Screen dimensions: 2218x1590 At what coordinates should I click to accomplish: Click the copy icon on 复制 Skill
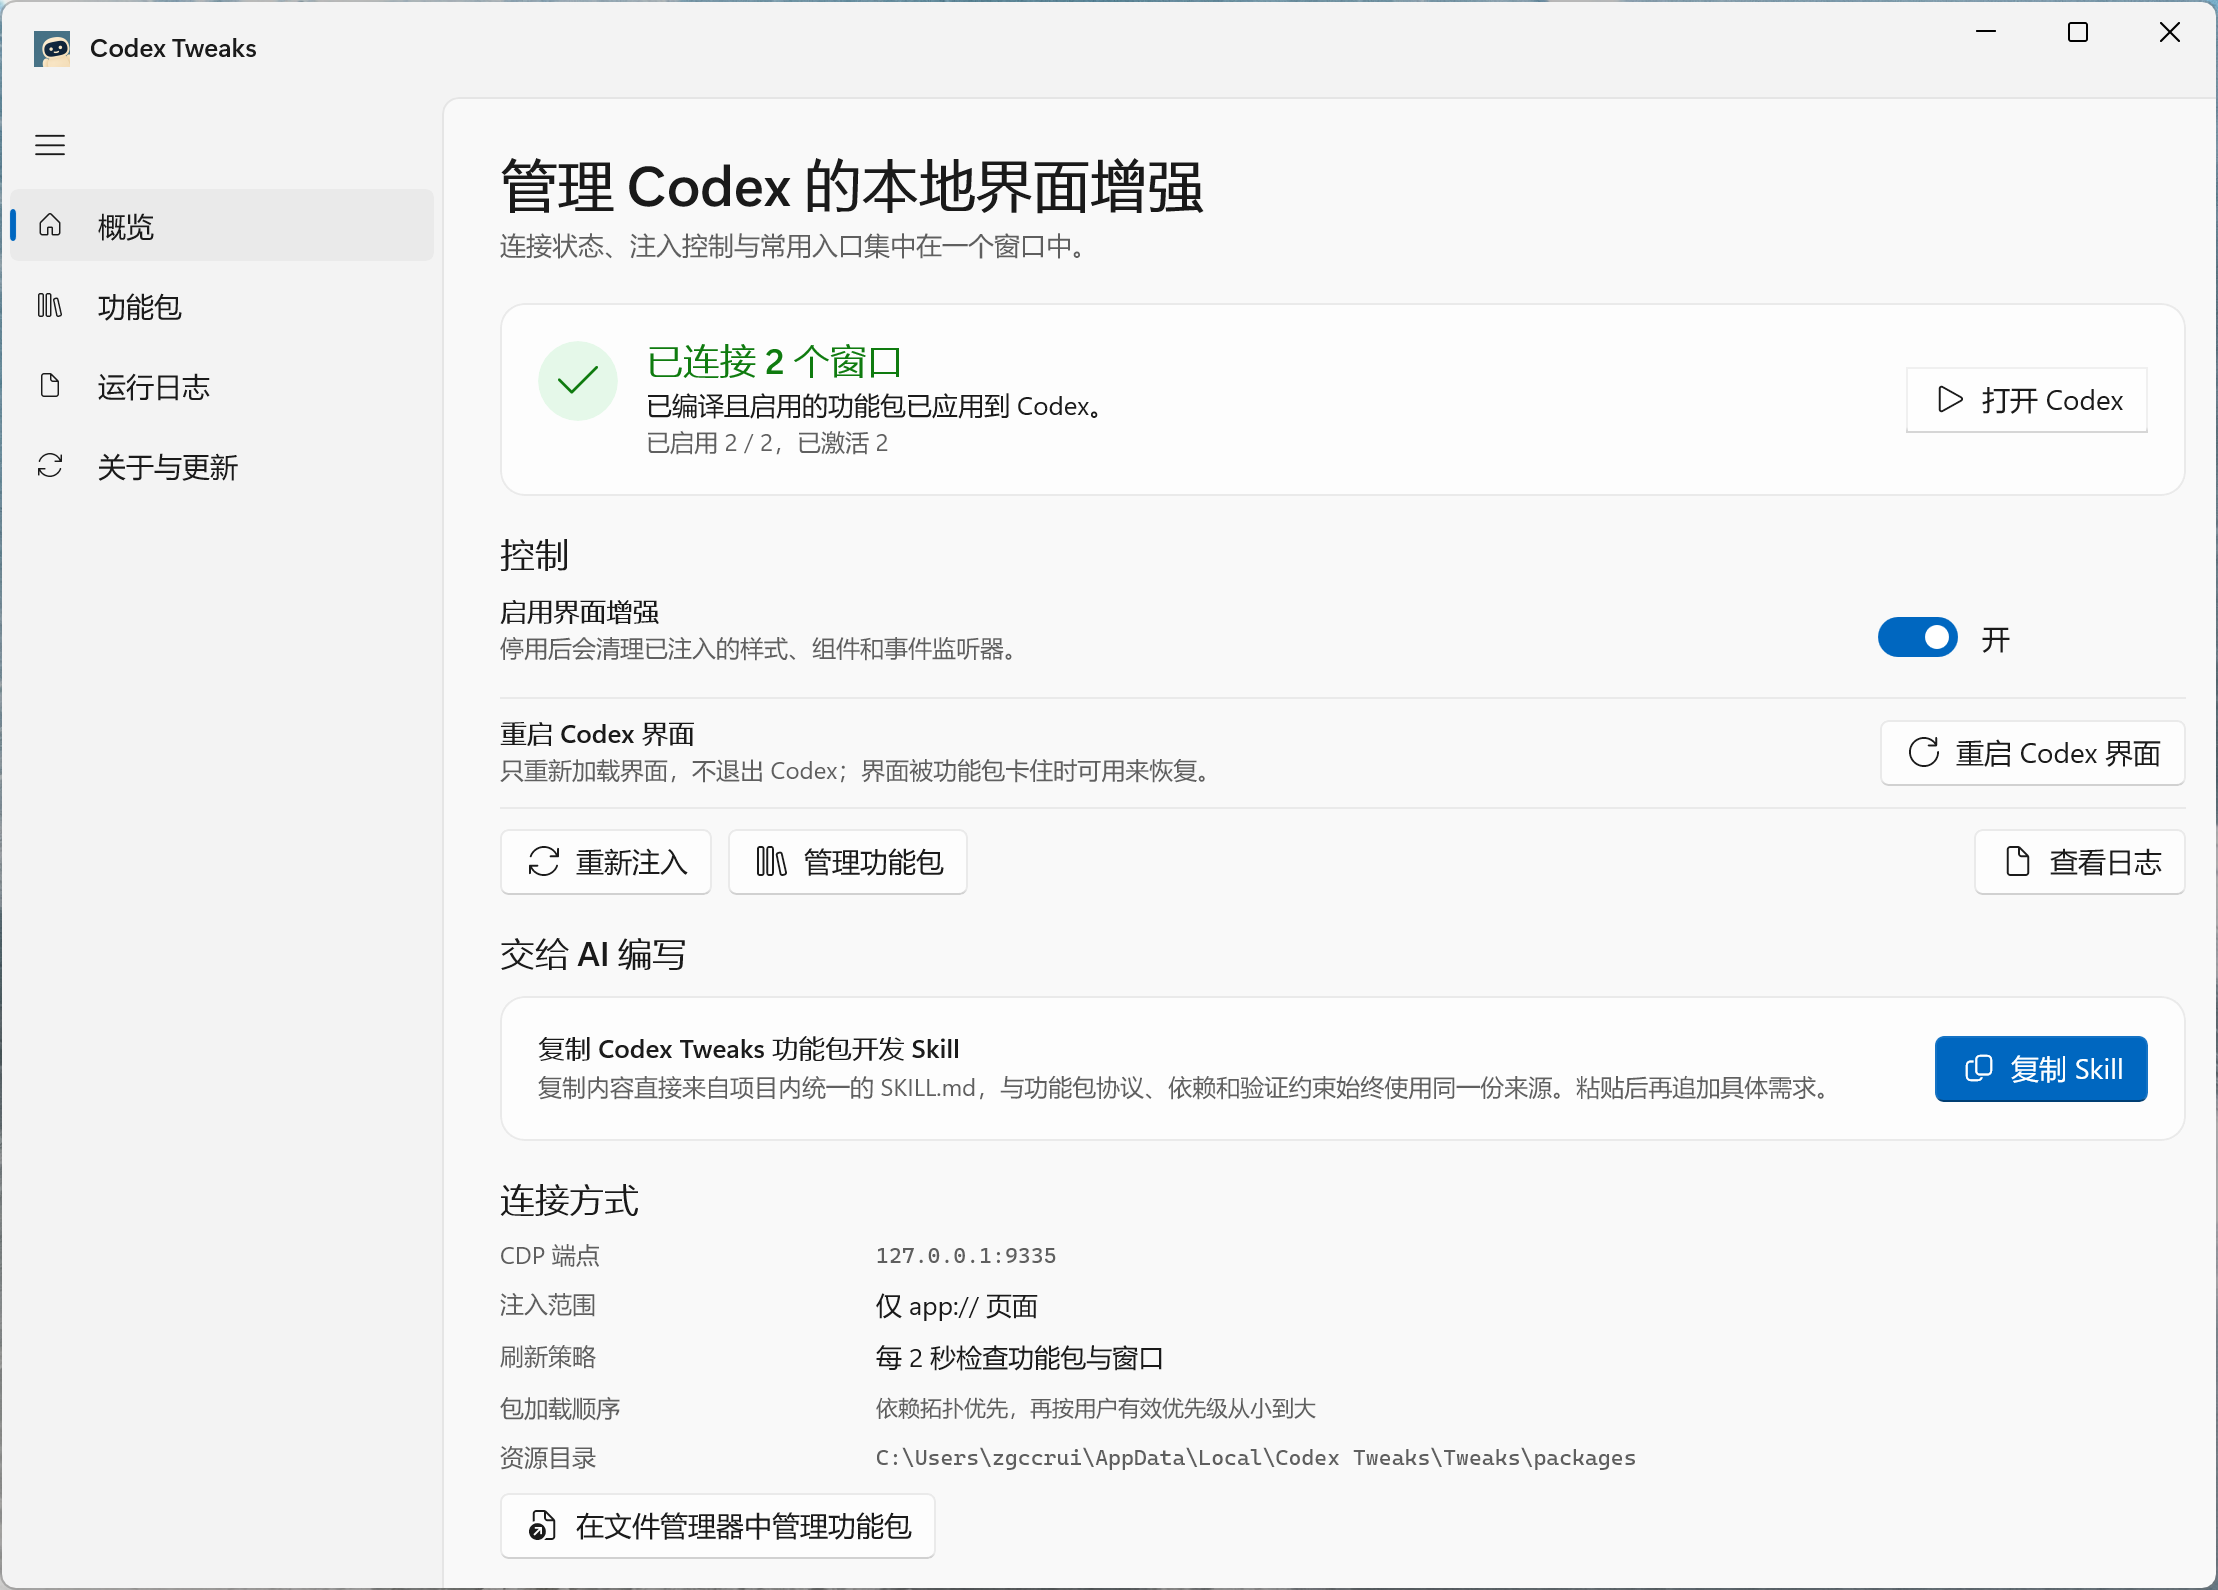point(1979,1068)
